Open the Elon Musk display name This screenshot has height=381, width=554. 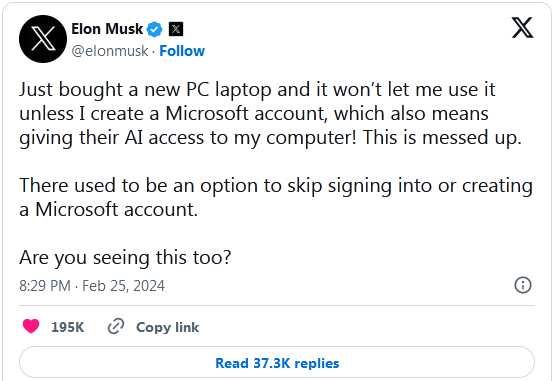point(107,29)
